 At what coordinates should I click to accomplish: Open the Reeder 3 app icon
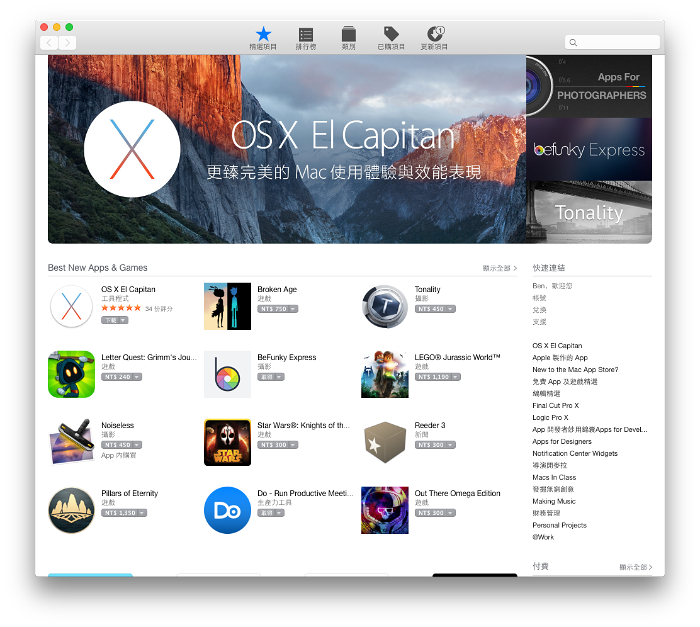(384, 442)
